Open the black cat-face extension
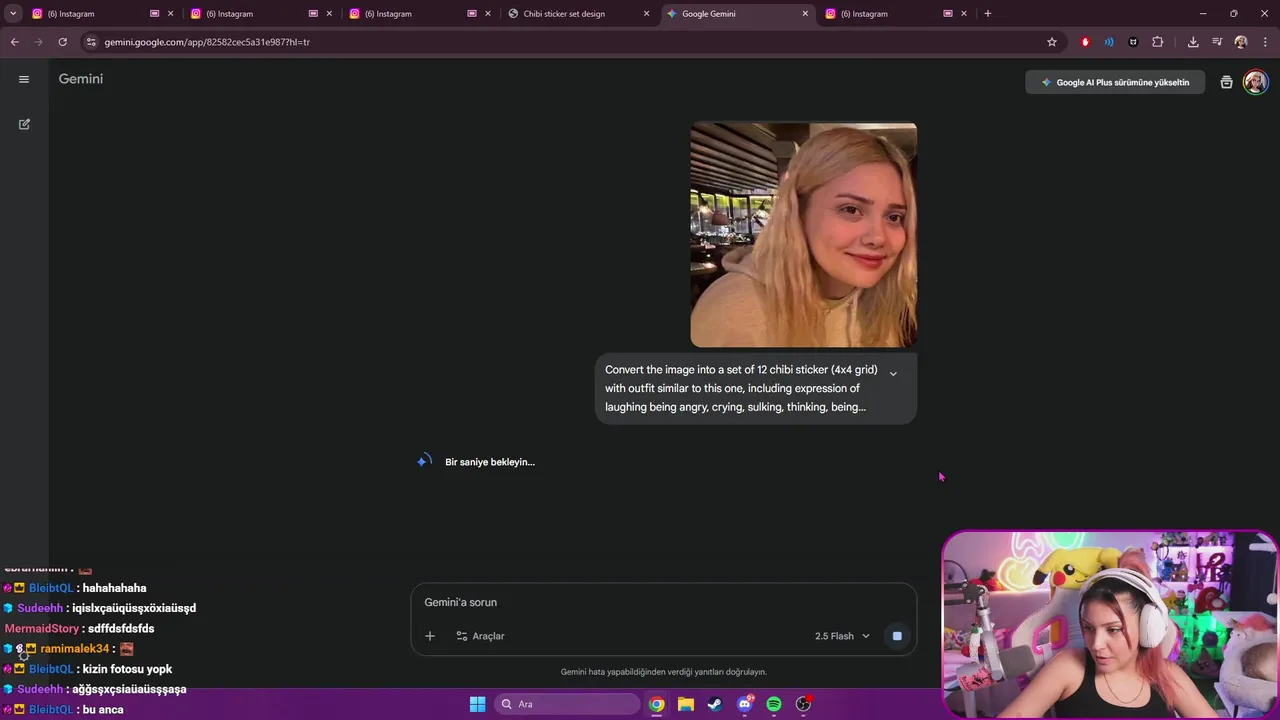Screen dimensions: 1280x720 coord(1133,42)
